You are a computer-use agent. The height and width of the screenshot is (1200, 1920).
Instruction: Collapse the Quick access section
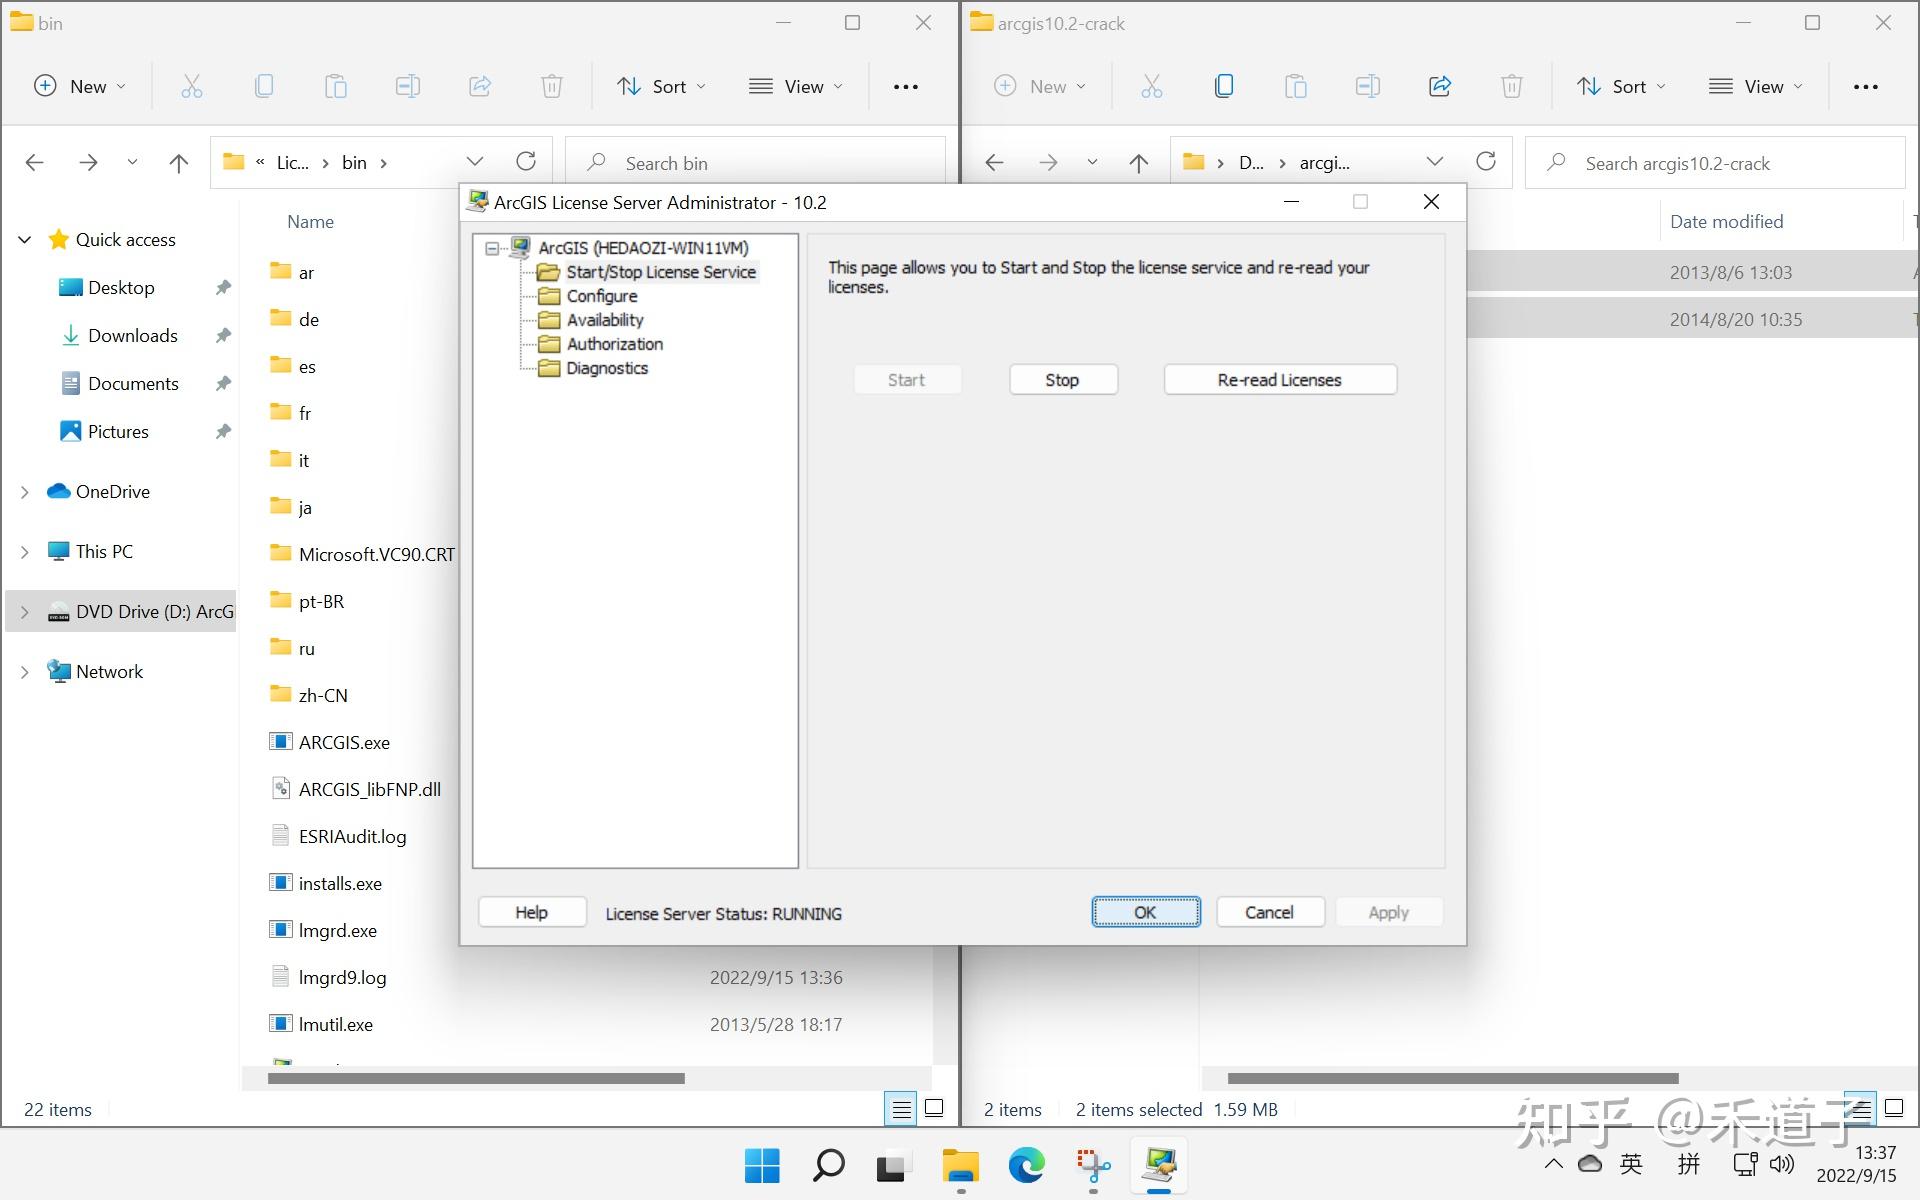(25, 240)
